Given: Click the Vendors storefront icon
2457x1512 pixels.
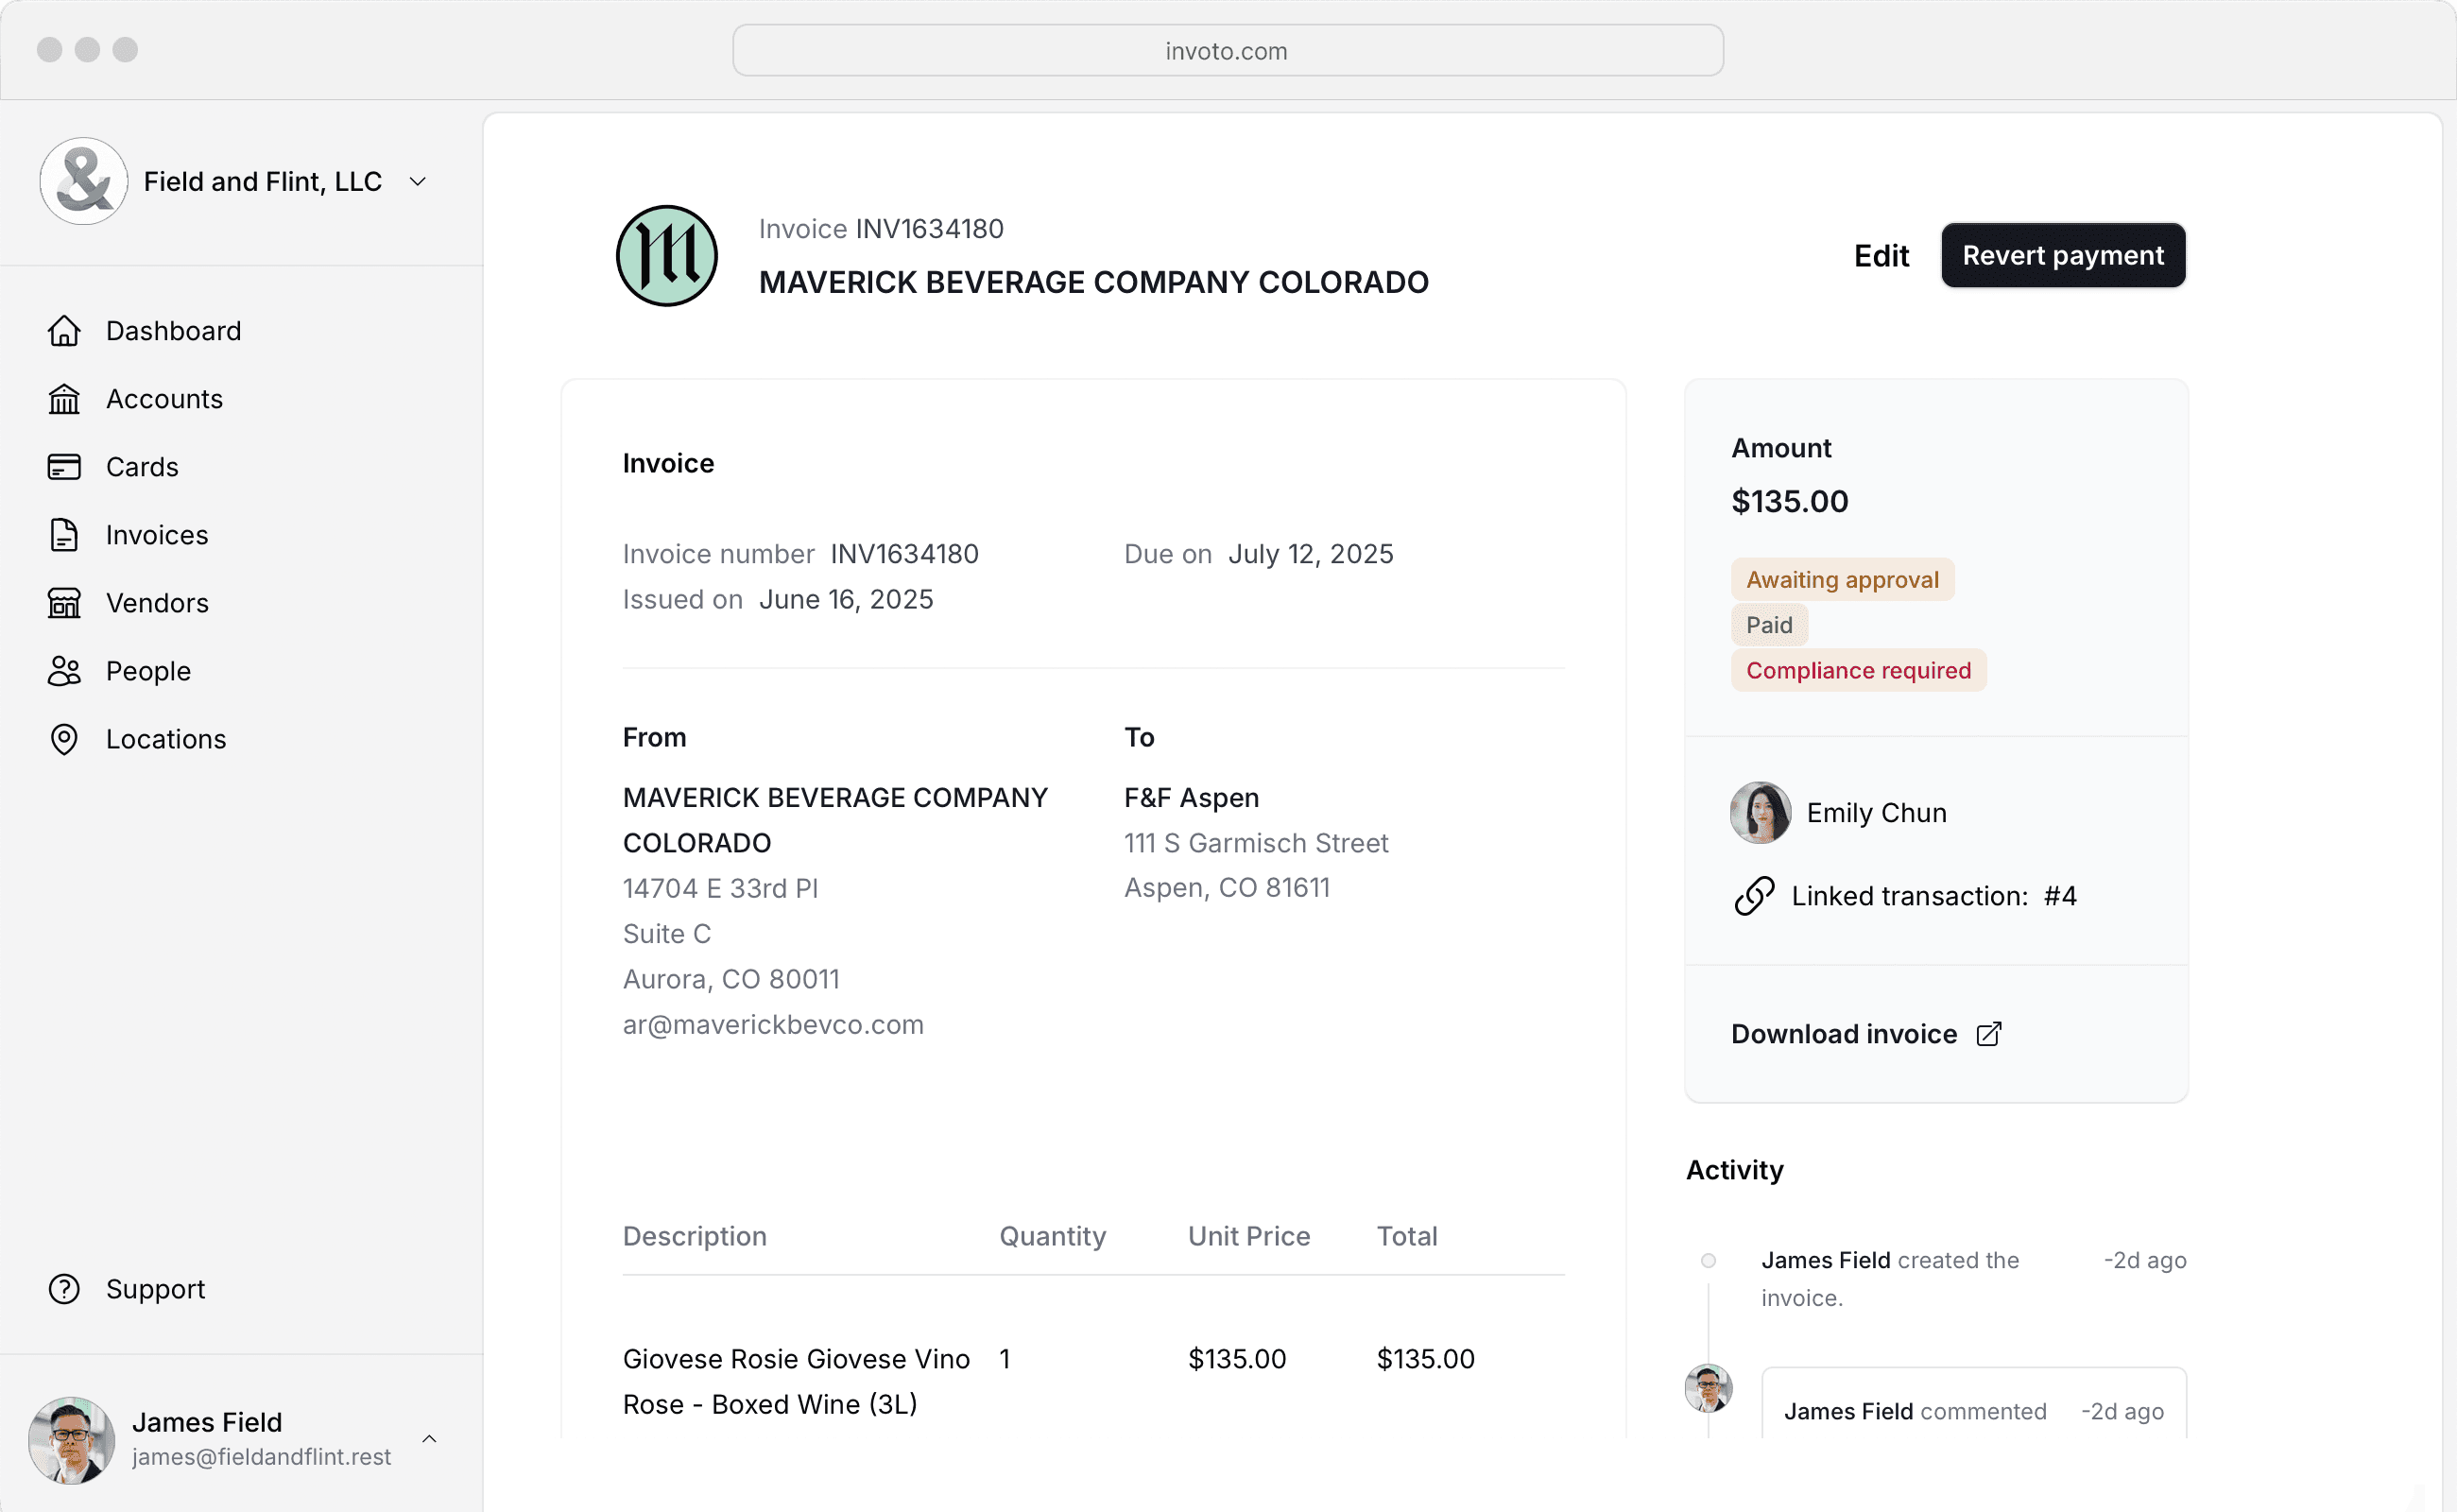Looking at the screenshot, I should point(64,603).
